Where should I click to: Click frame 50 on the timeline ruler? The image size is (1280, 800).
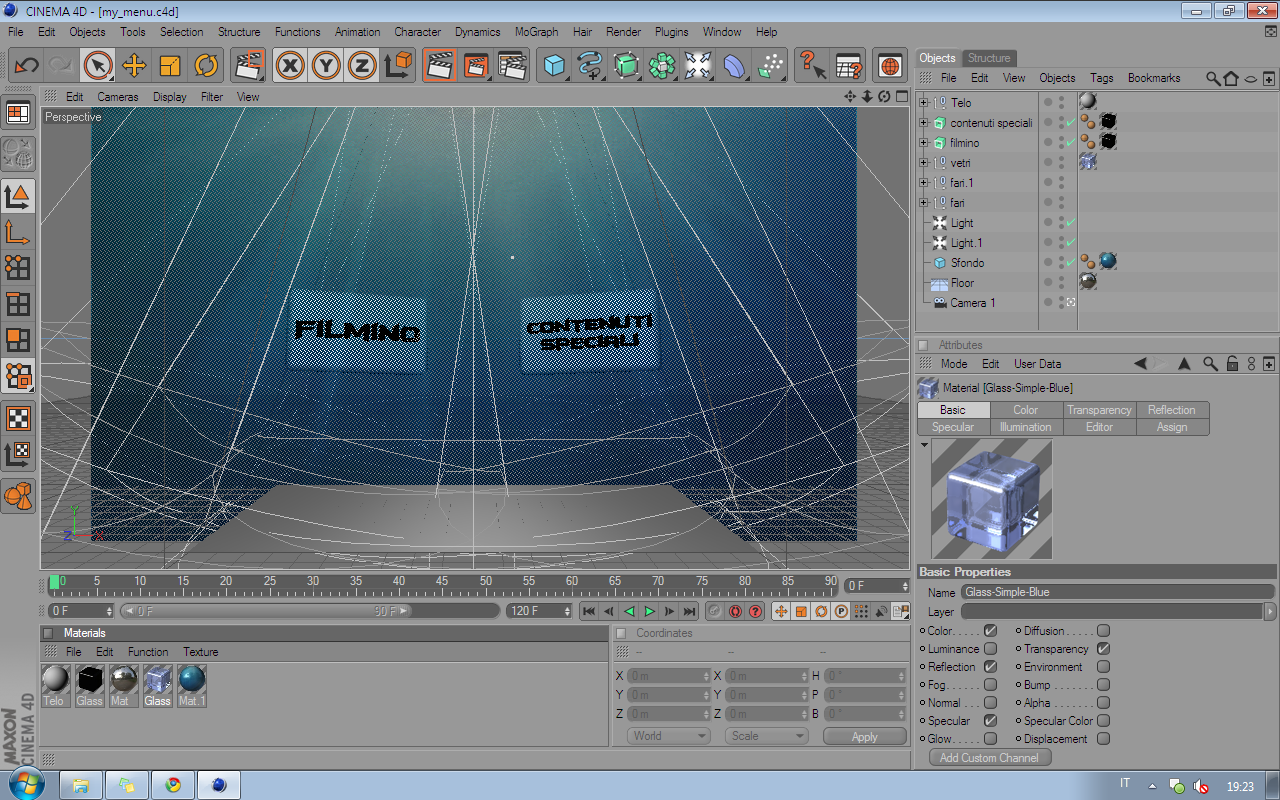point(485,582)
